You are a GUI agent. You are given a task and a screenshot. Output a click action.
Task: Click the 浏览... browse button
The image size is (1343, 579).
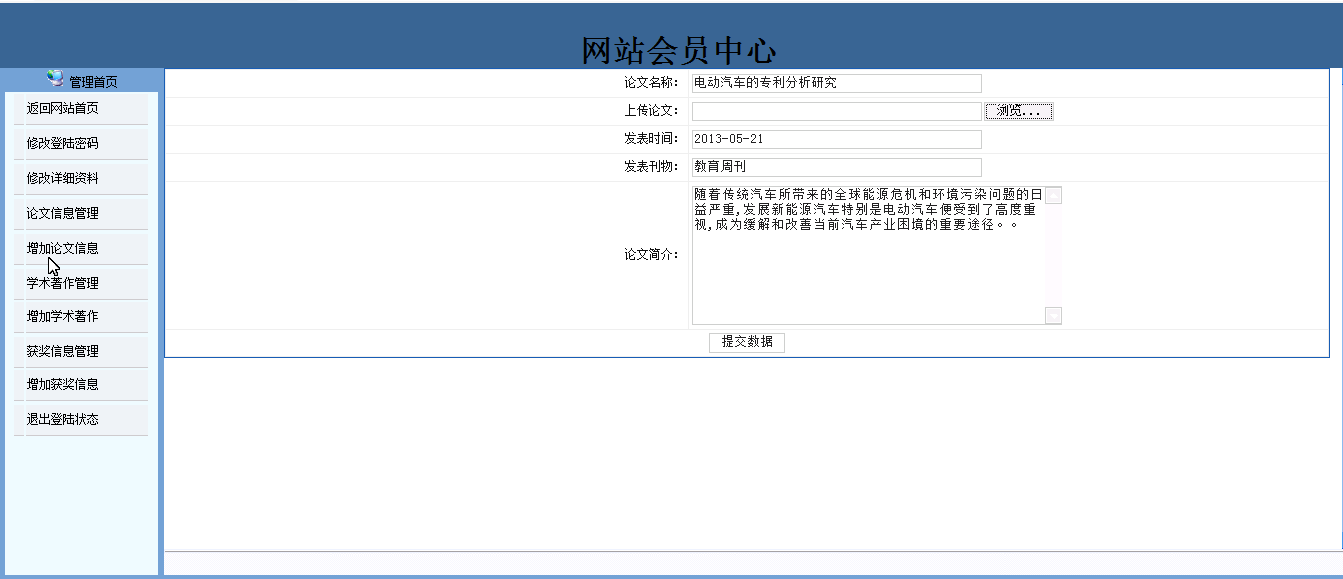1019,111
